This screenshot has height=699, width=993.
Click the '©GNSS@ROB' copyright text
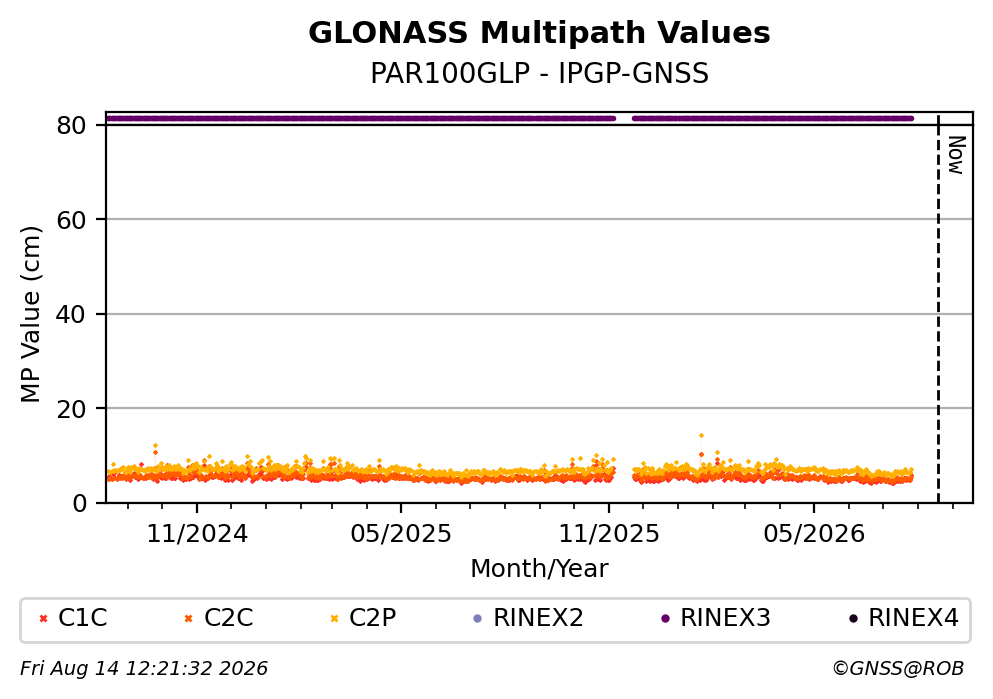coord(898,669)
